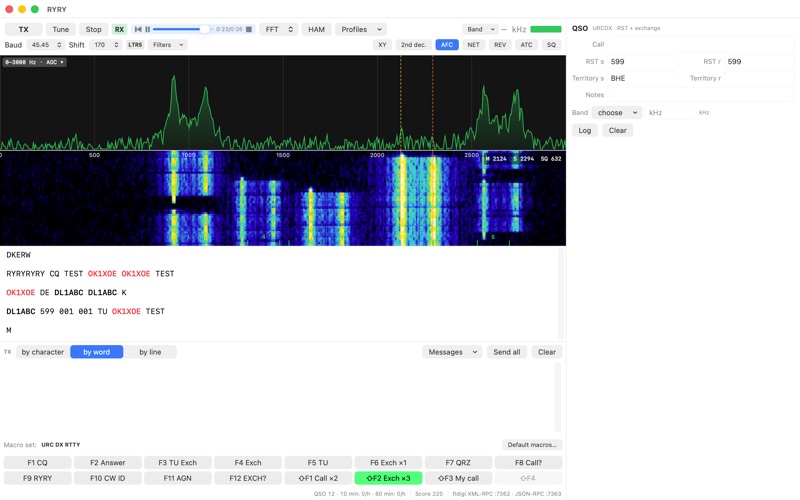This screenshot has width=800, height=500.
Task: Stop playback with the square icon
Action: coord(249,29)
